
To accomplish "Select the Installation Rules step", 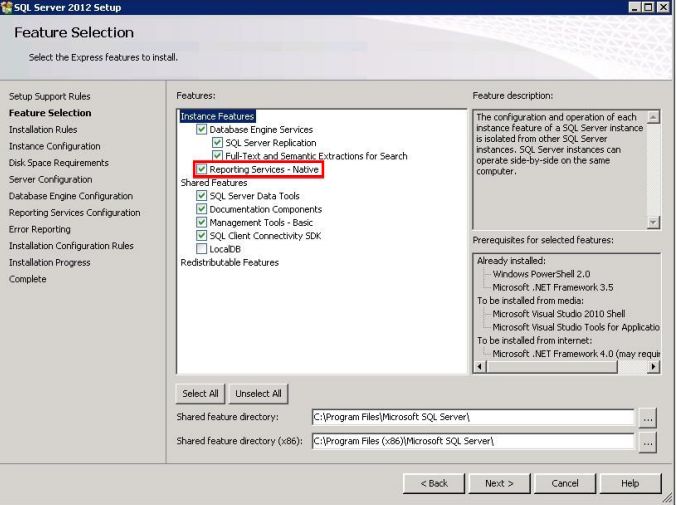I will tap(43, 129).
